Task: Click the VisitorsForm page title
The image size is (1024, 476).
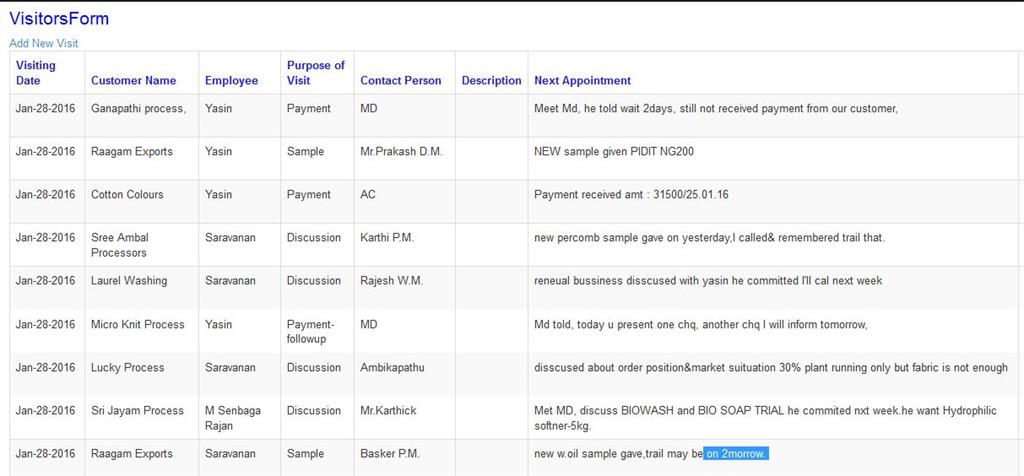Action: pos(59,19)
